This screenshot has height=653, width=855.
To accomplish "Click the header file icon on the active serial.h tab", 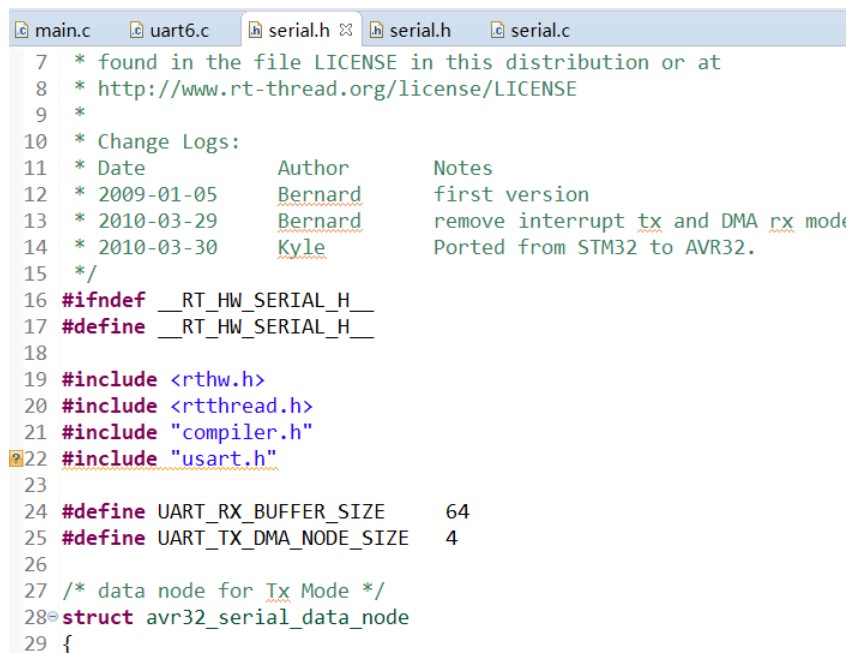I will point(255,30).
